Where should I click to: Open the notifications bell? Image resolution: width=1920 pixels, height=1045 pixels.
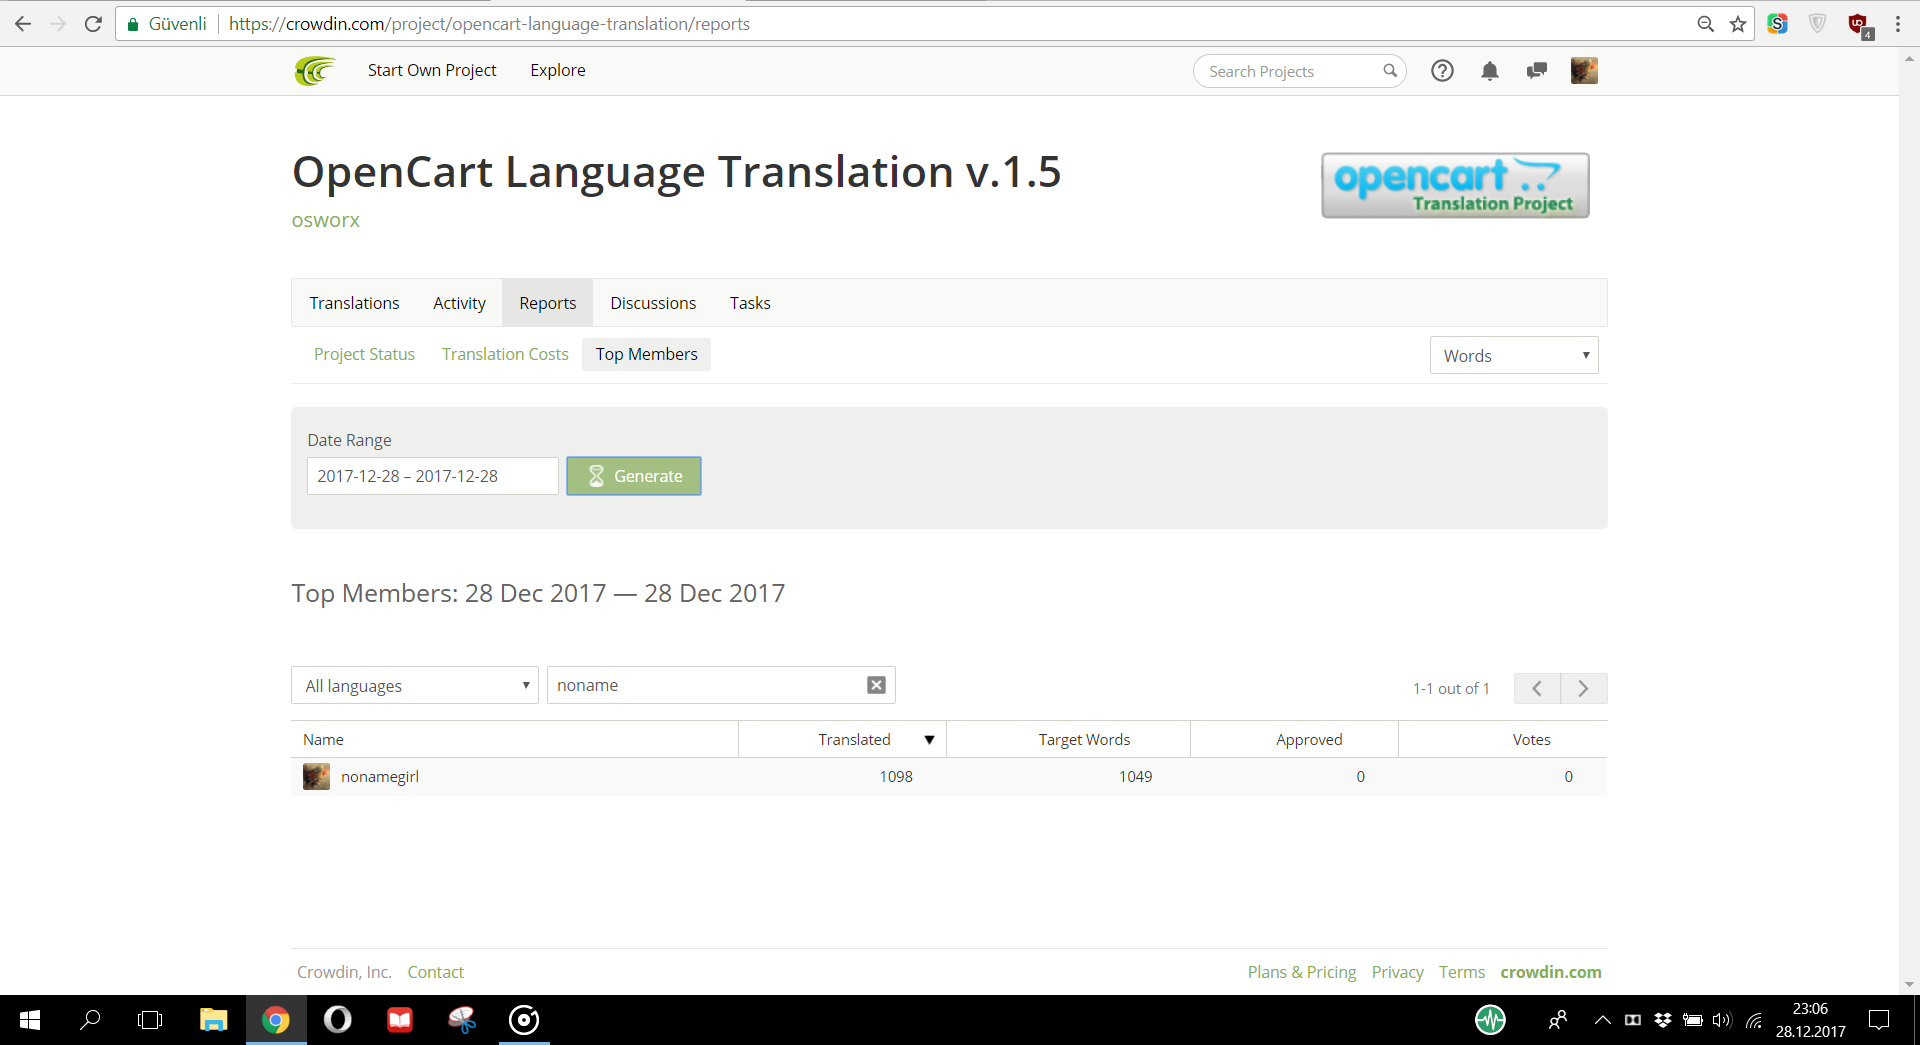(1490, 71)
